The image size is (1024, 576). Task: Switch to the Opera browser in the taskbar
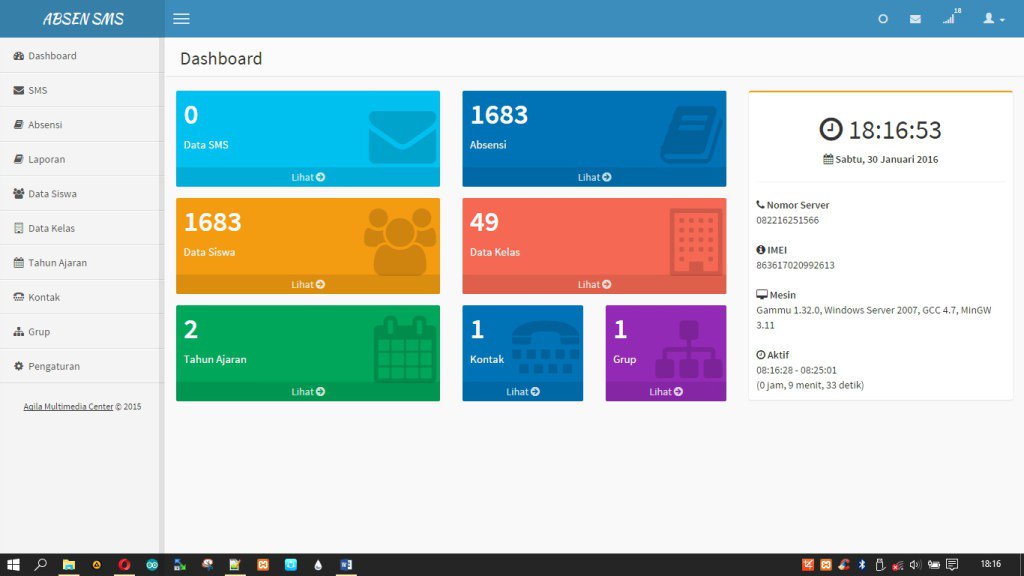coord(124,564)
